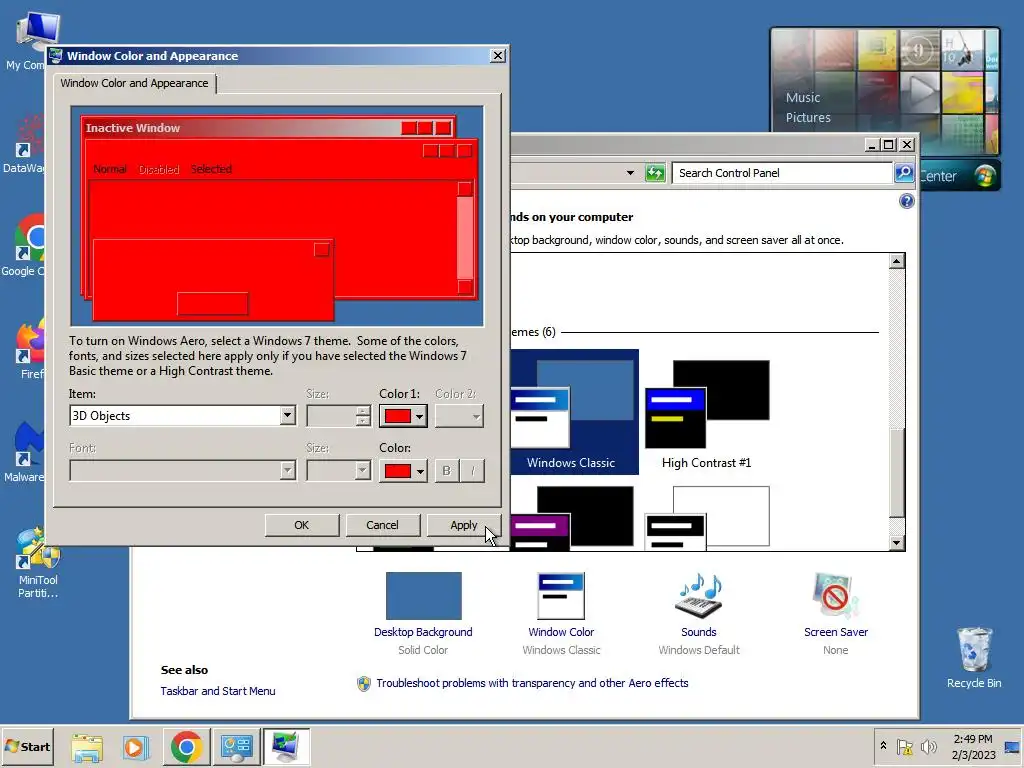Open Google Chrome desktop icon

click(24, 246)
